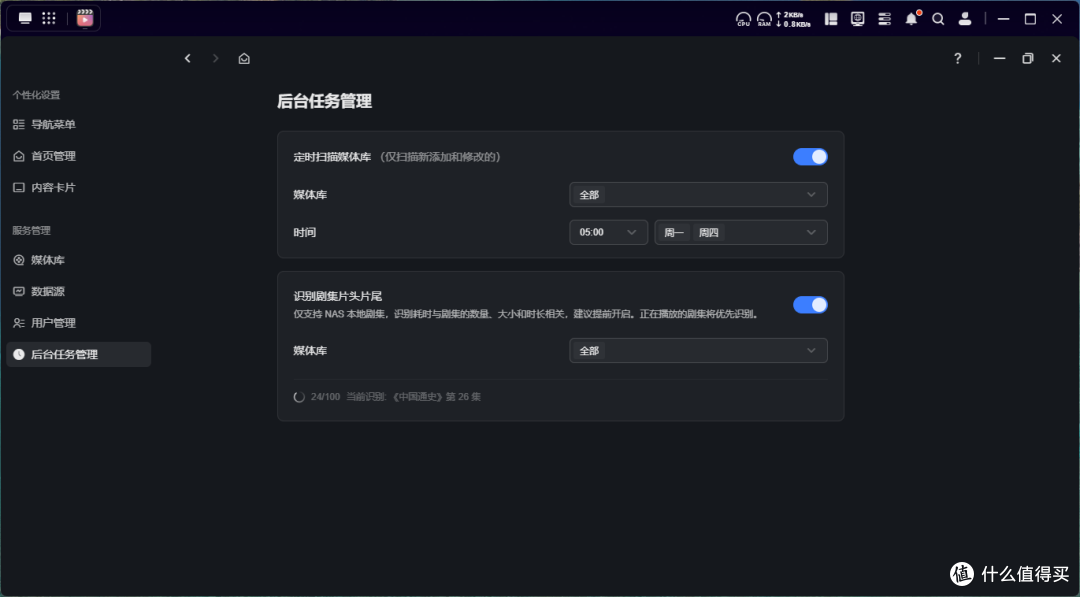Expand the scan 媒体库 dropdown

[698, 195]
